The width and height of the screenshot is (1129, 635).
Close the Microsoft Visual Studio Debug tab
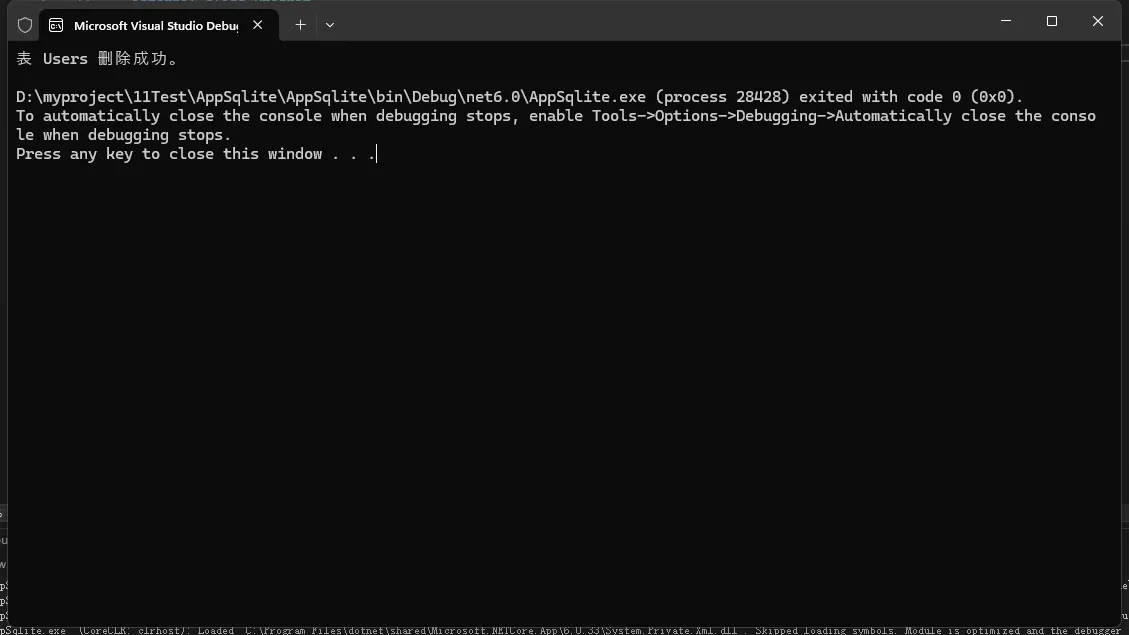258,25
